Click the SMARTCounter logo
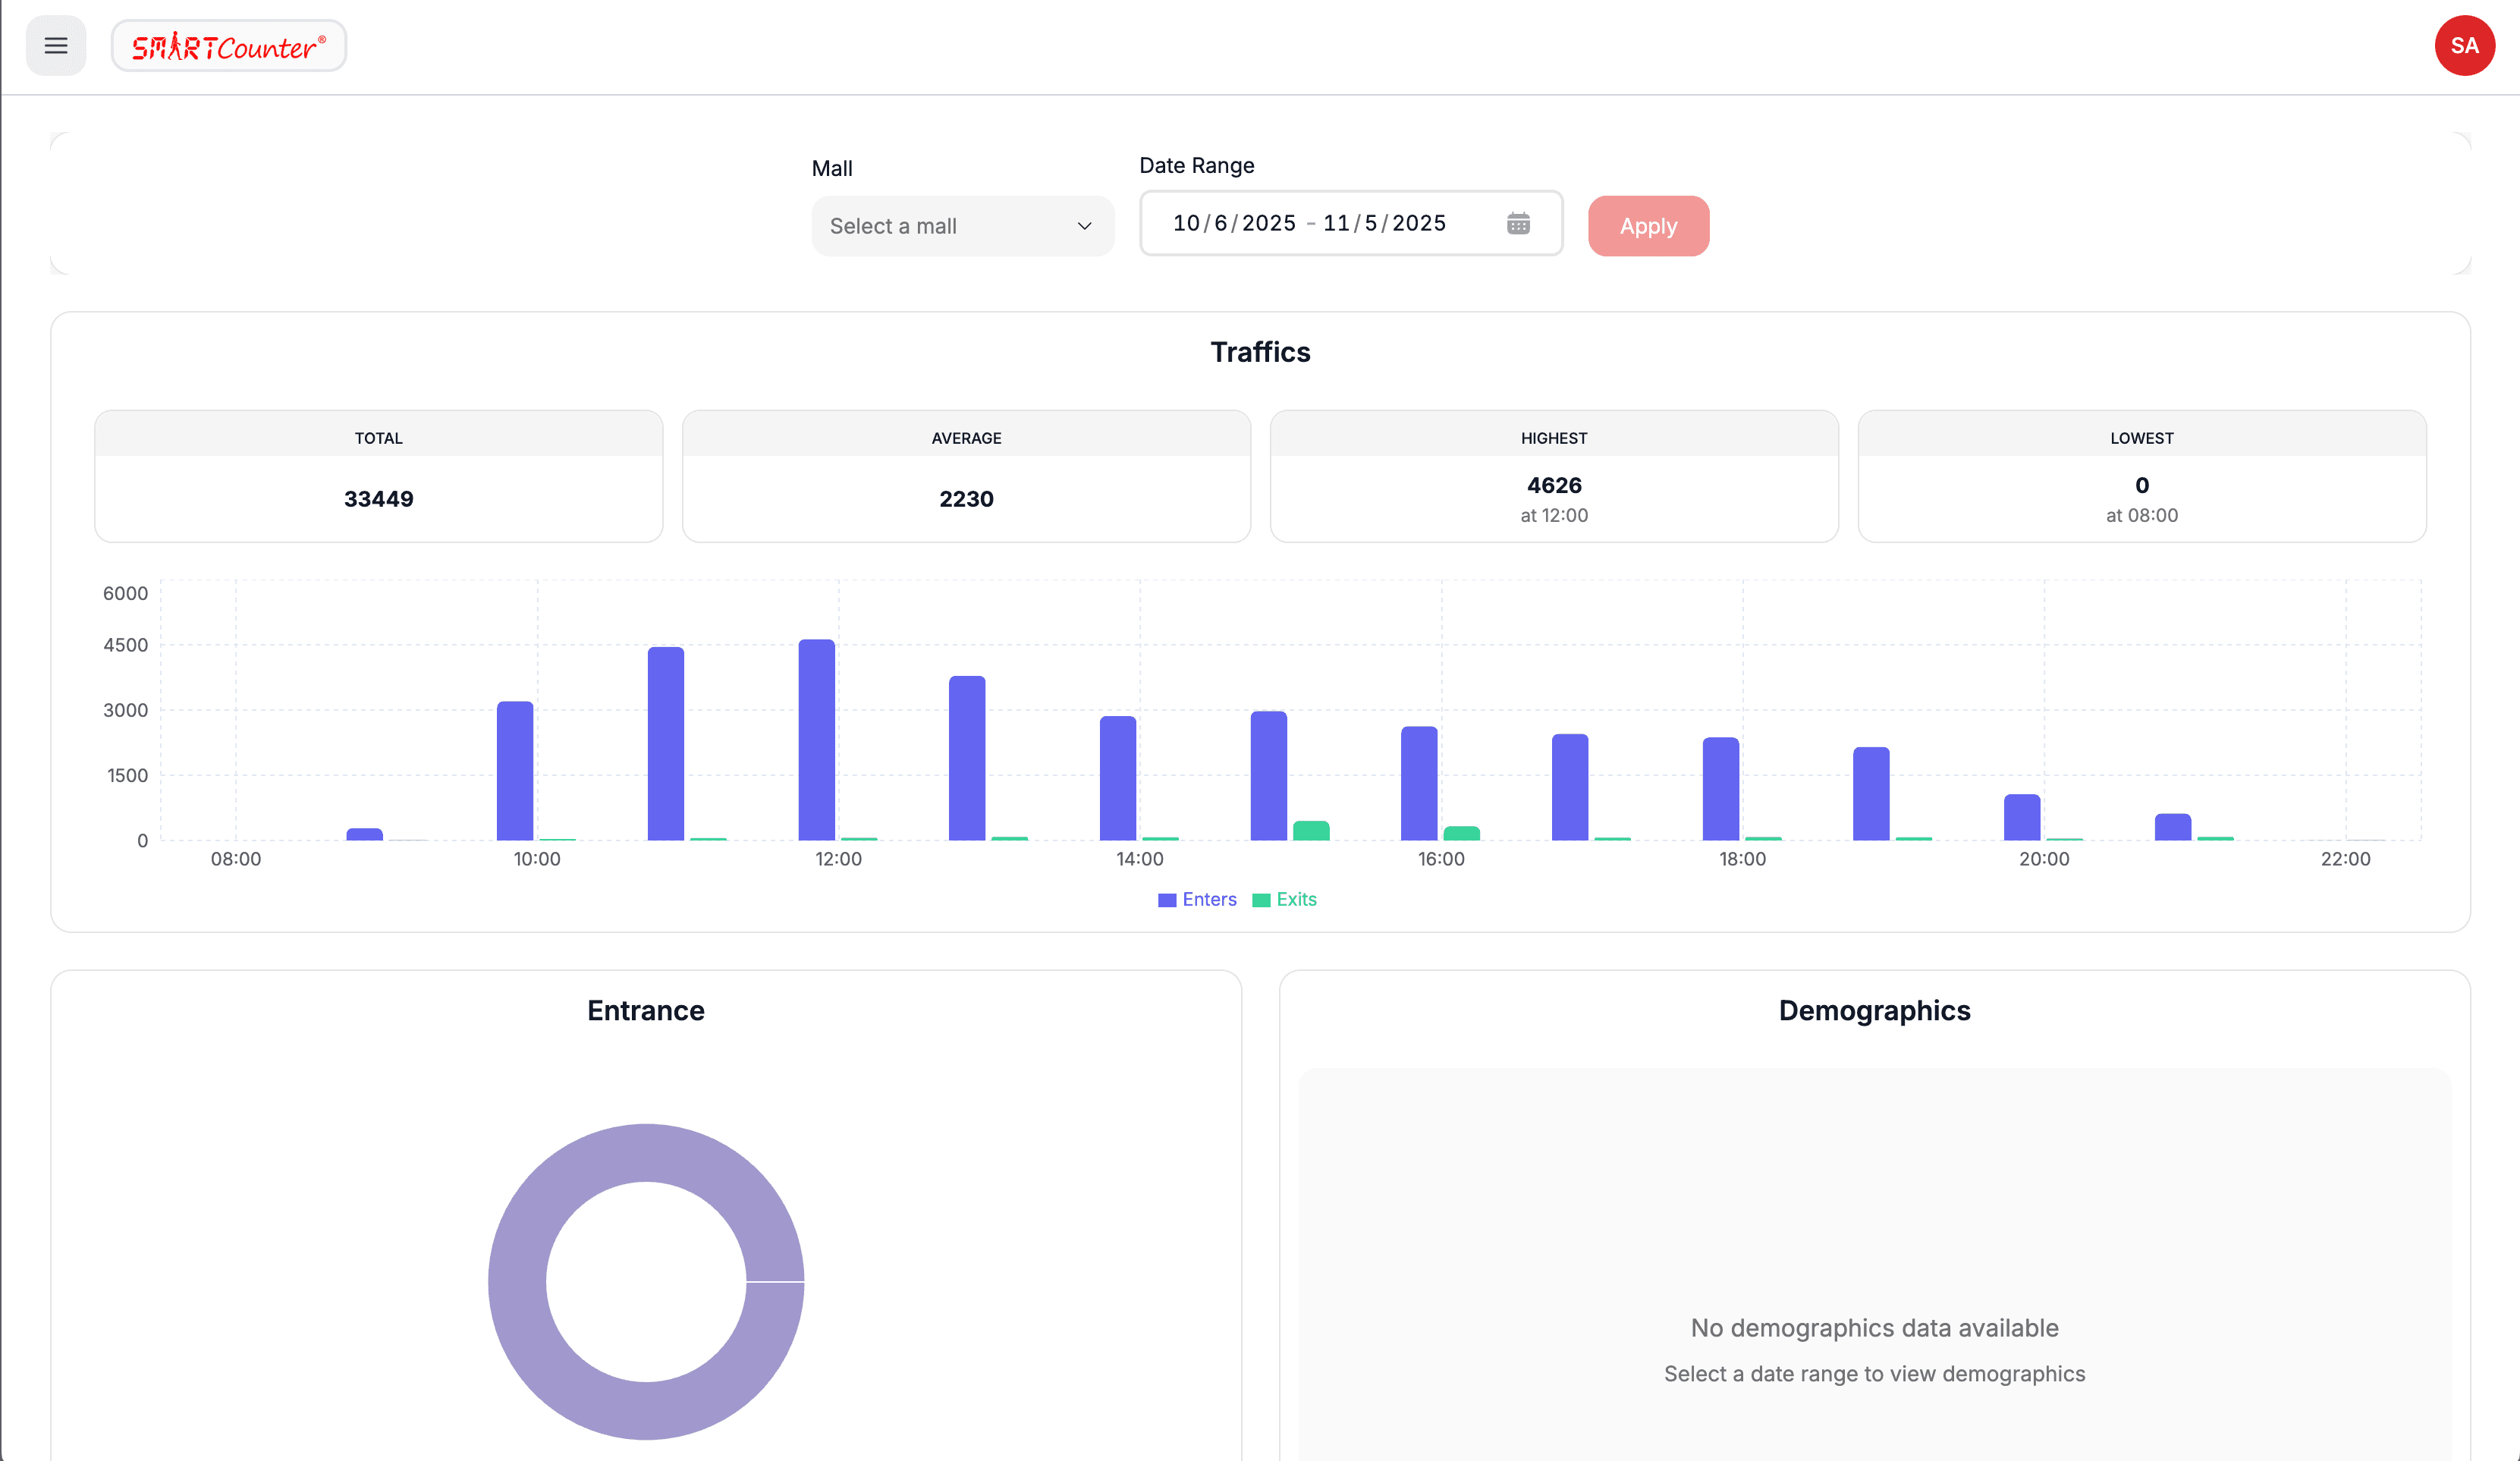This screenshot has height=1461, width=2520. tap(229, 46)
